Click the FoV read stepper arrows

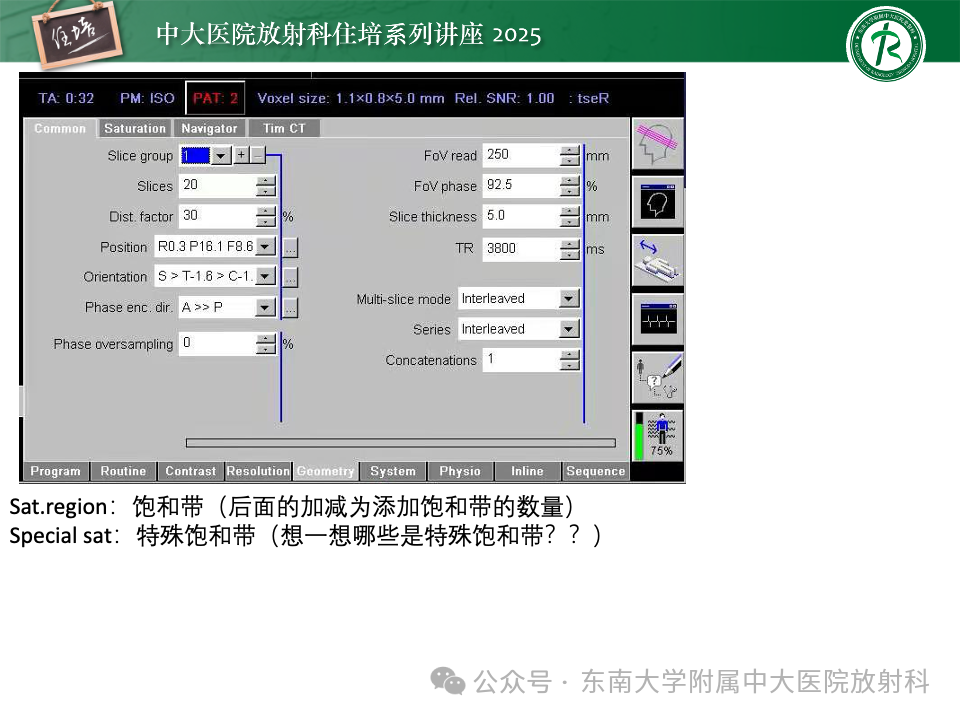point(569,156)
